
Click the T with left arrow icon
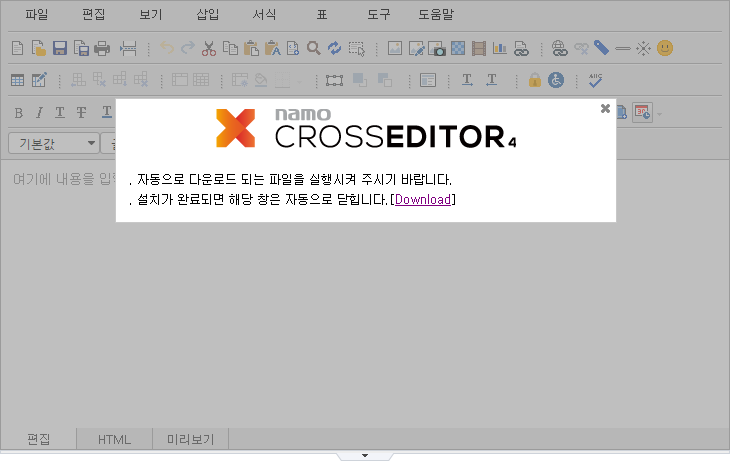pos(491,80)
